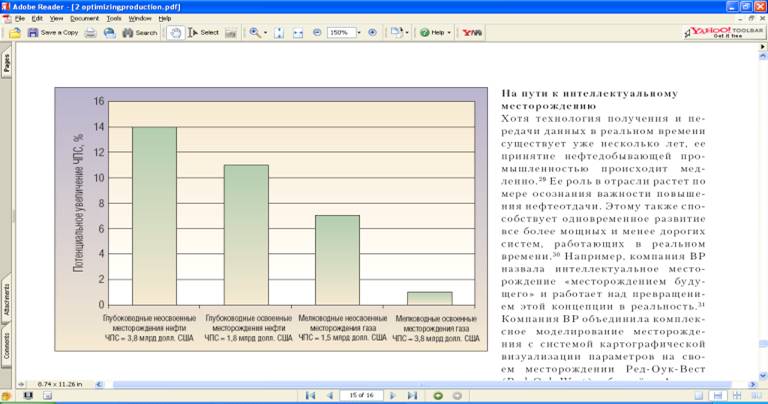Jump to the first page
768x404 pixels.
(x=311, y=395)
